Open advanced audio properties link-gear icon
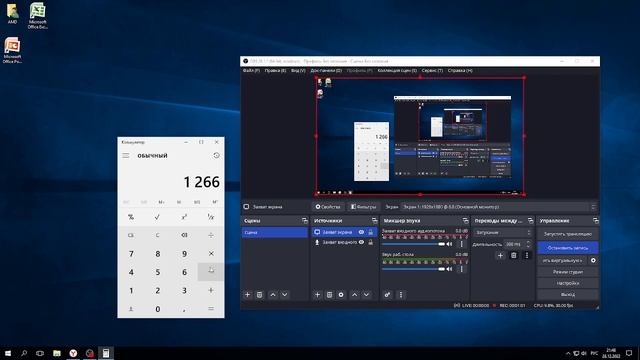Screen dimensions: 640x360 pos(387,295)
